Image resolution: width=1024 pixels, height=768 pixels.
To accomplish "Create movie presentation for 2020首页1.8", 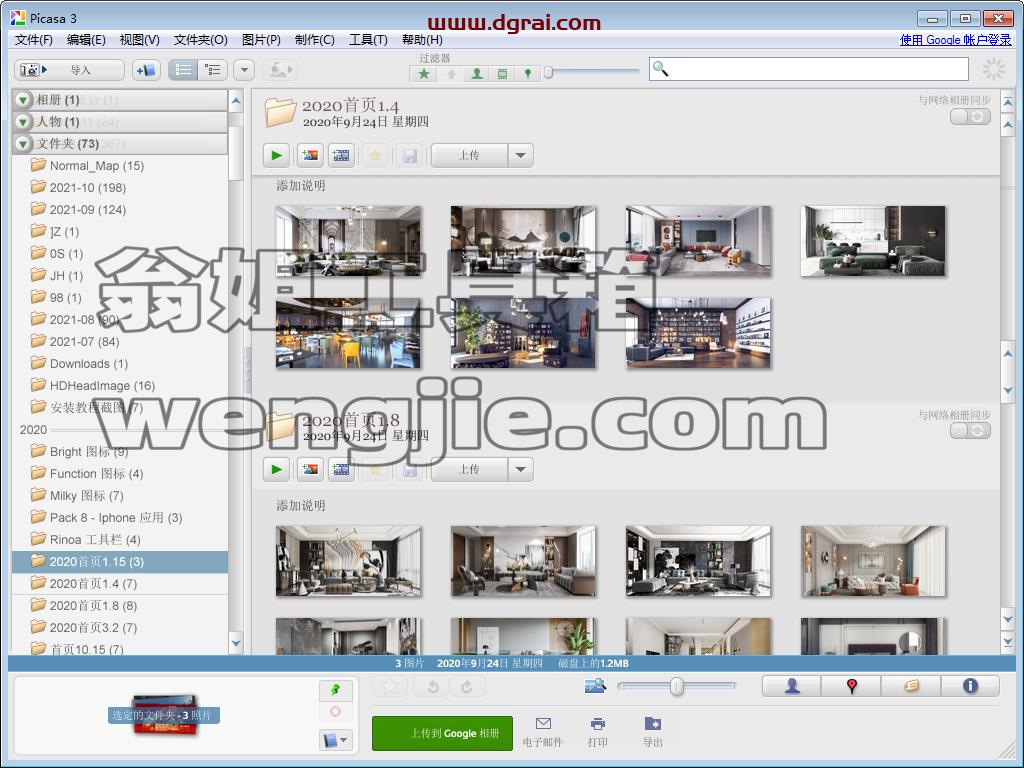I will point(341,469).
